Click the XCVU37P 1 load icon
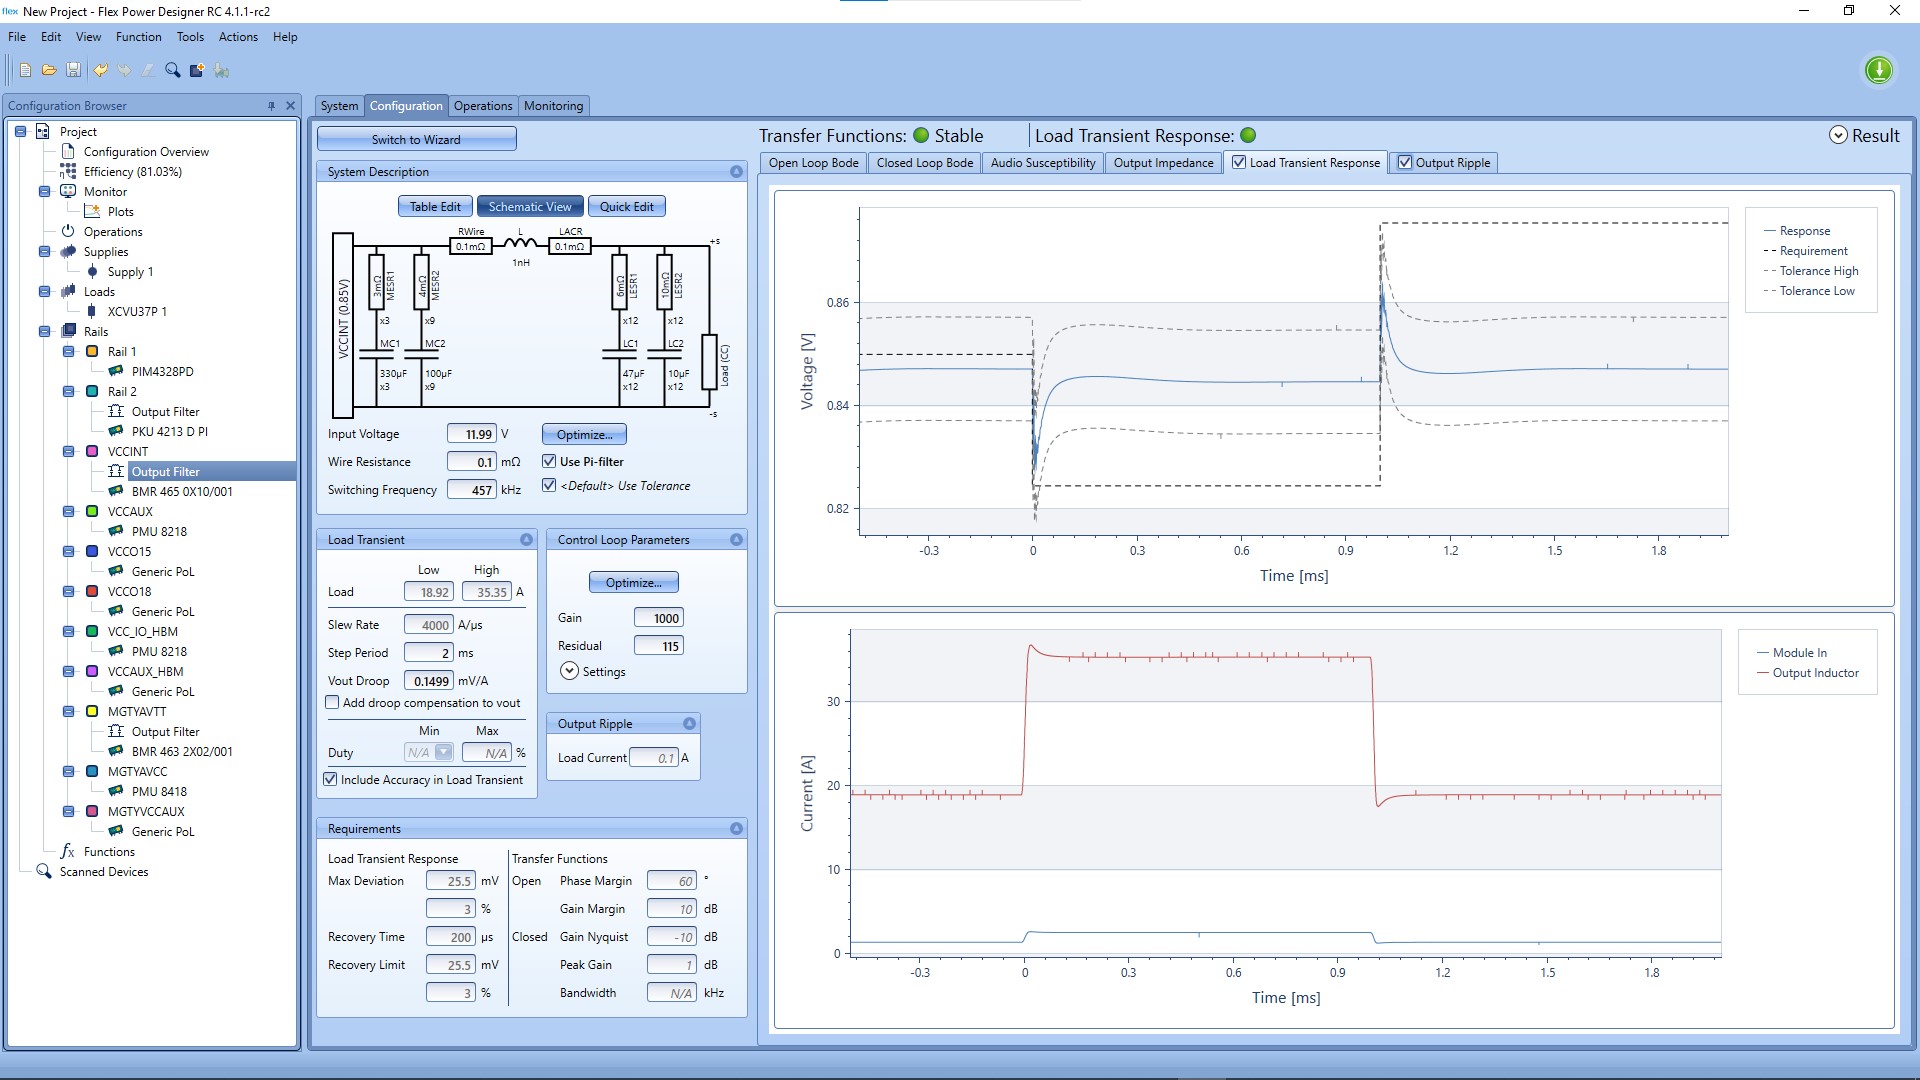The height and width of the screenshot is (1080, 1920). pos(92,311)
